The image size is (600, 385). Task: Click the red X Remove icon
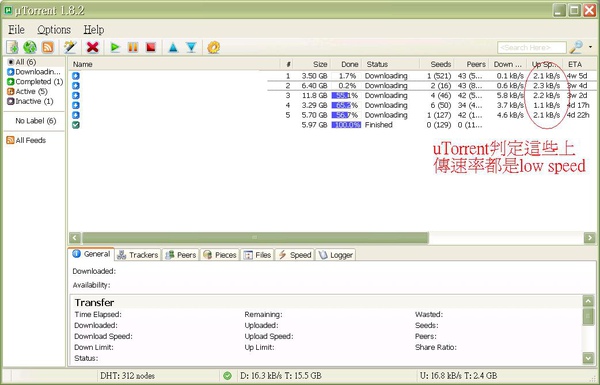[x=93, y=47]
